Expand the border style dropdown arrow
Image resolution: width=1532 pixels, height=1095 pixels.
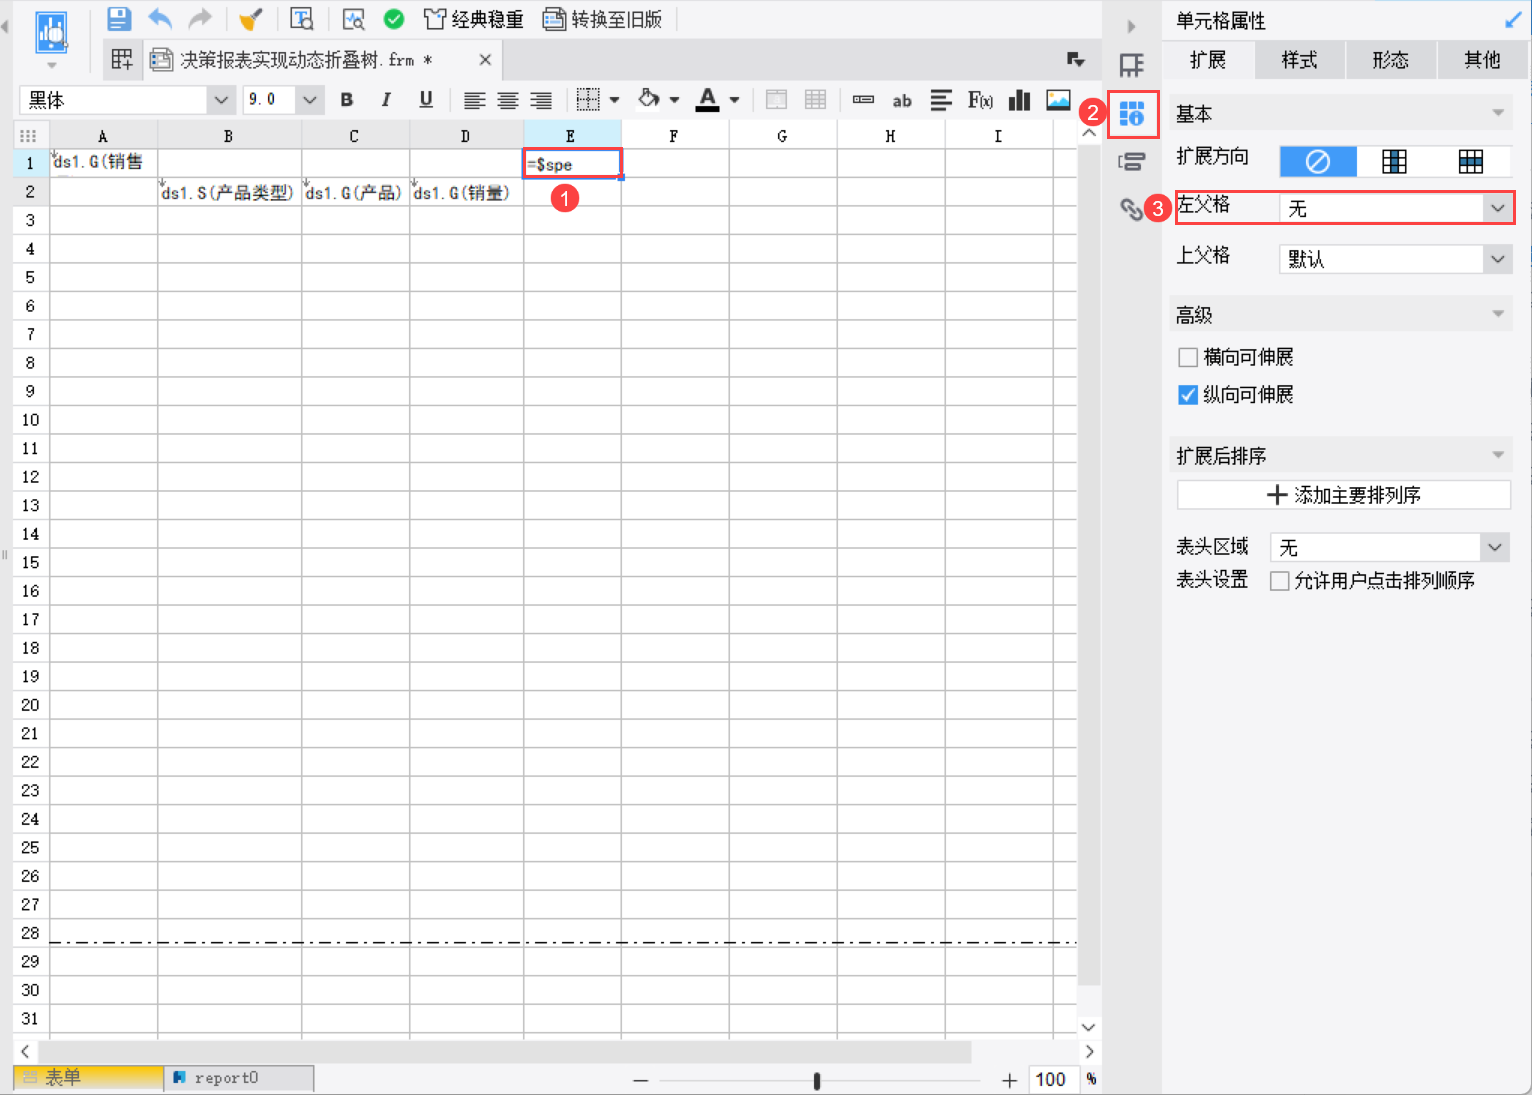coord(614,100)
